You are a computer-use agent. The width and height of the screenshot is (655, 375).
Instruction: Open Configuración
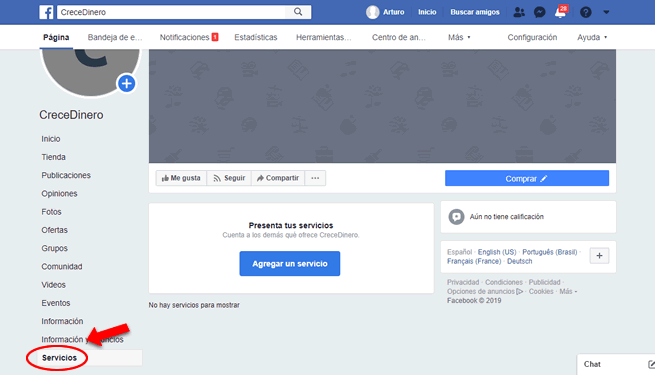(x=532, y=37)
